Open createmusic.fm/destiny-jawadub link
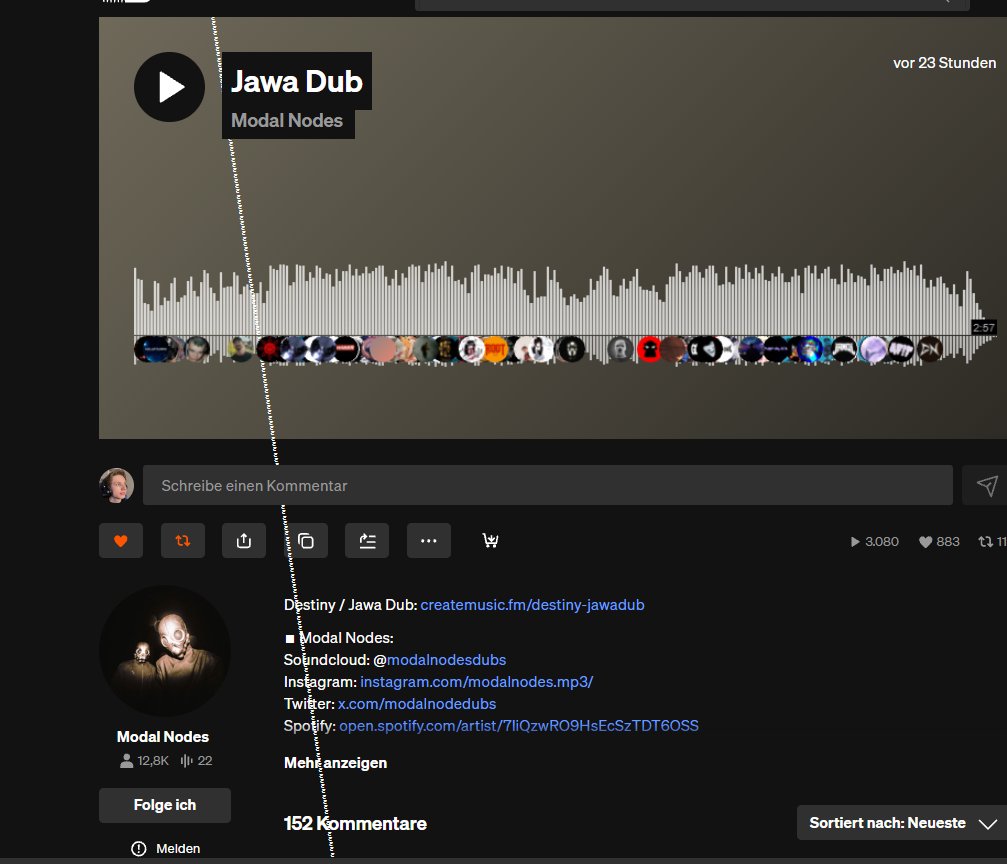 [532, 604]
